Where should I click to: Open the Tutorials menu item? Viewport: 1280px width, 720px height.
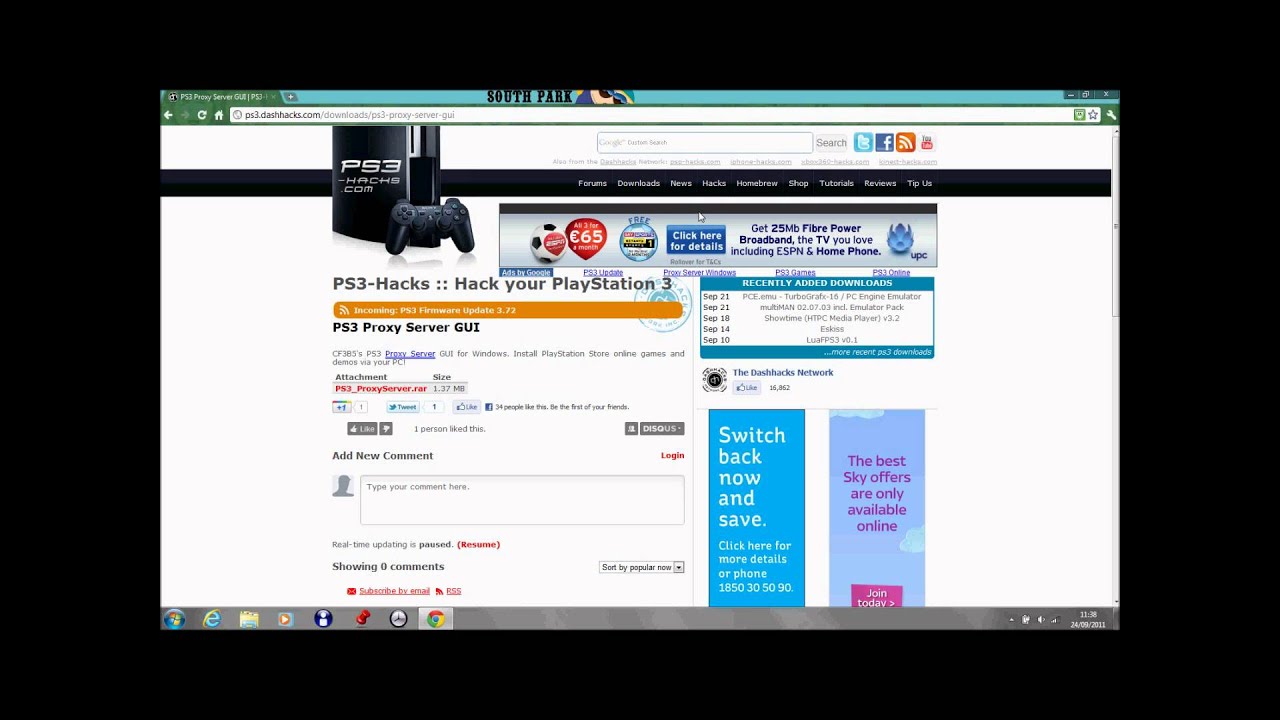coord(836,183)
